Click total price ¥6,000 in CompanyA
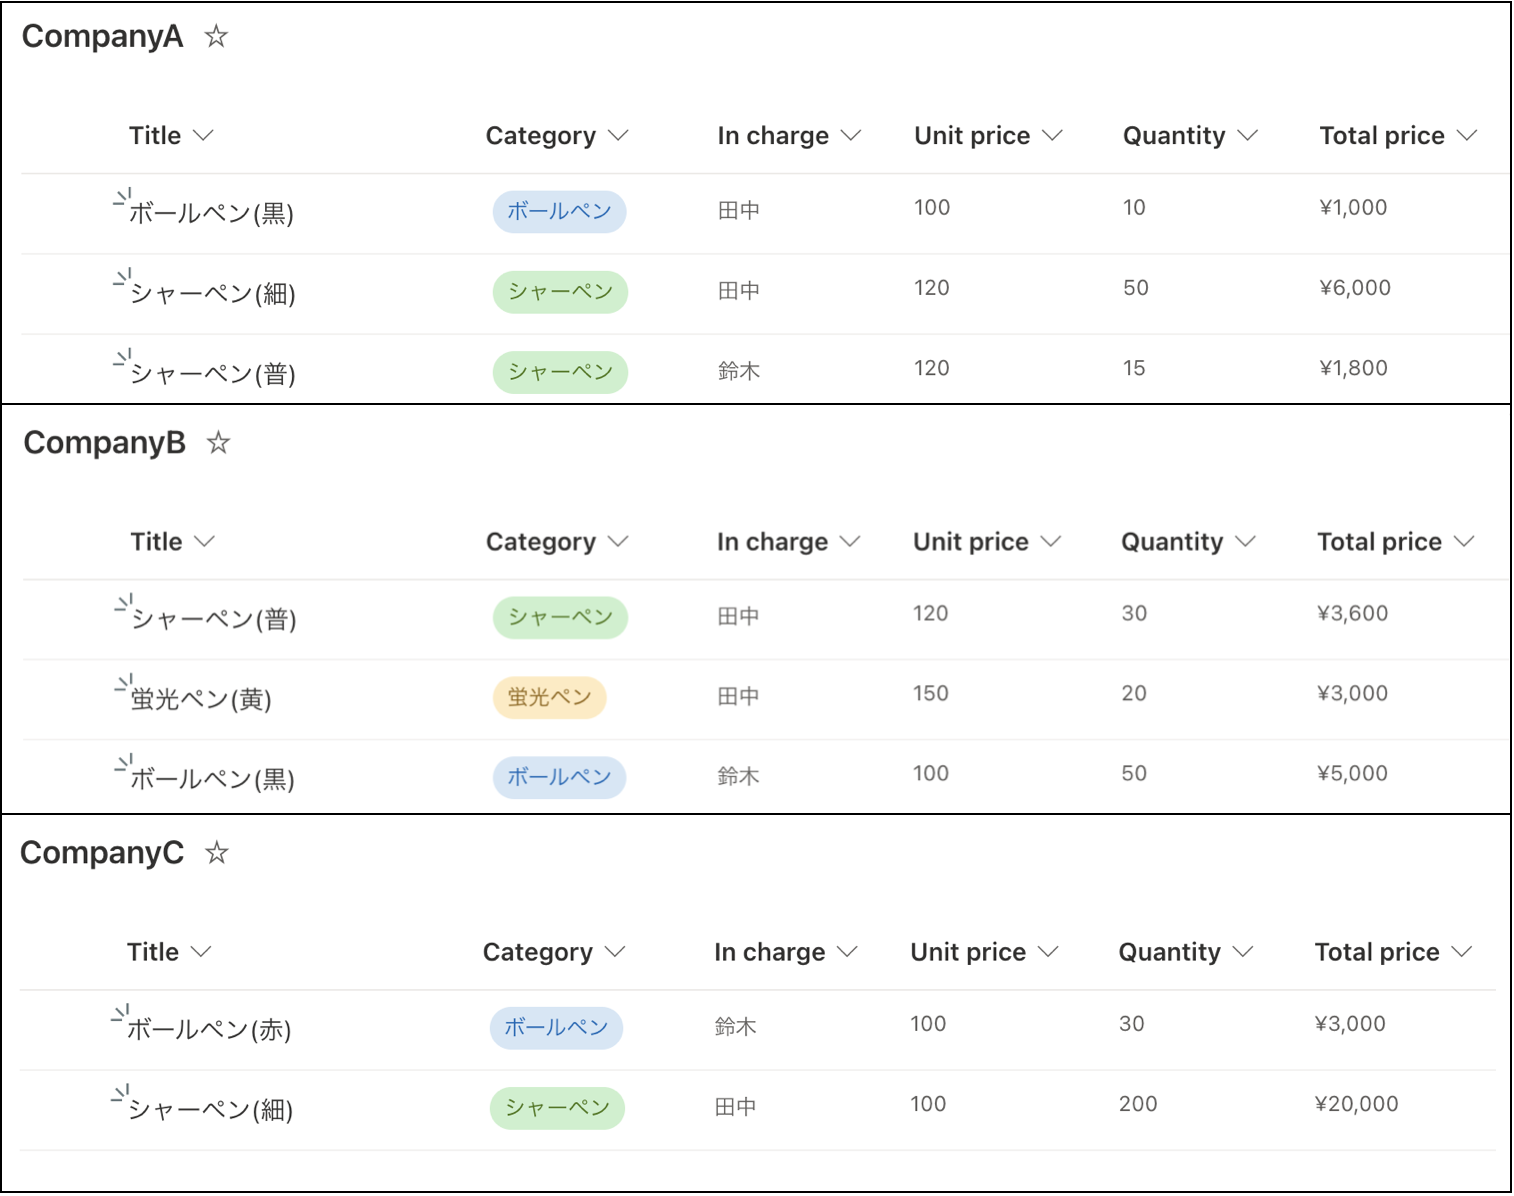This screenshot has width=1514, height=1196. pyautogui.click(x=1355, y=288)
